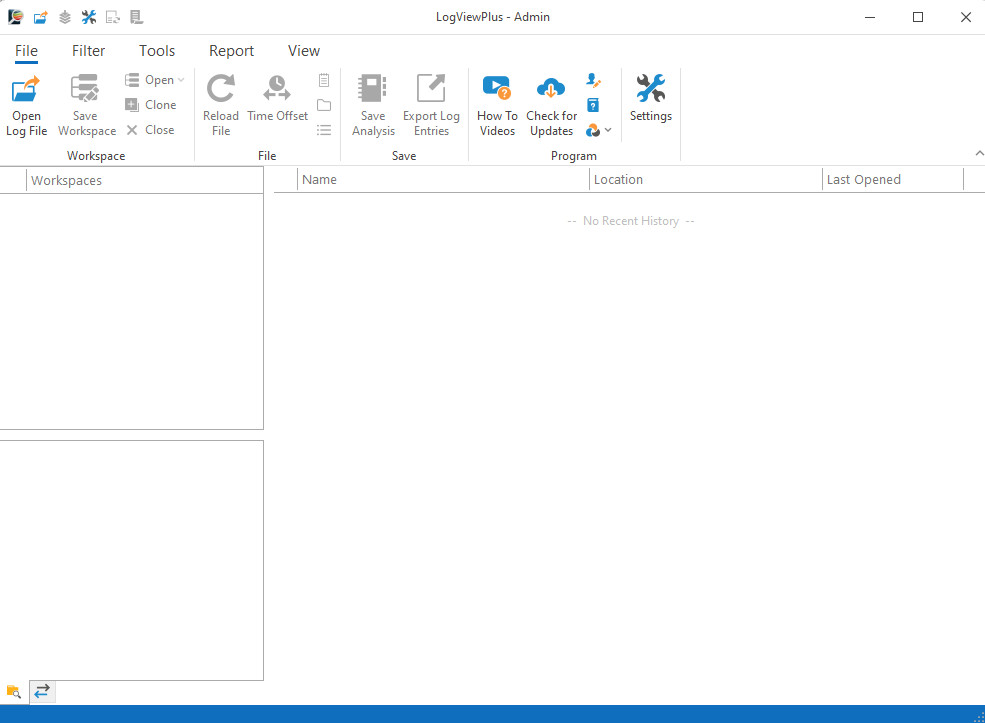Click the Time Offset ribbon button
Image resolution: width=985 pixels, height=723 pixels.
(x=277, y=99)
